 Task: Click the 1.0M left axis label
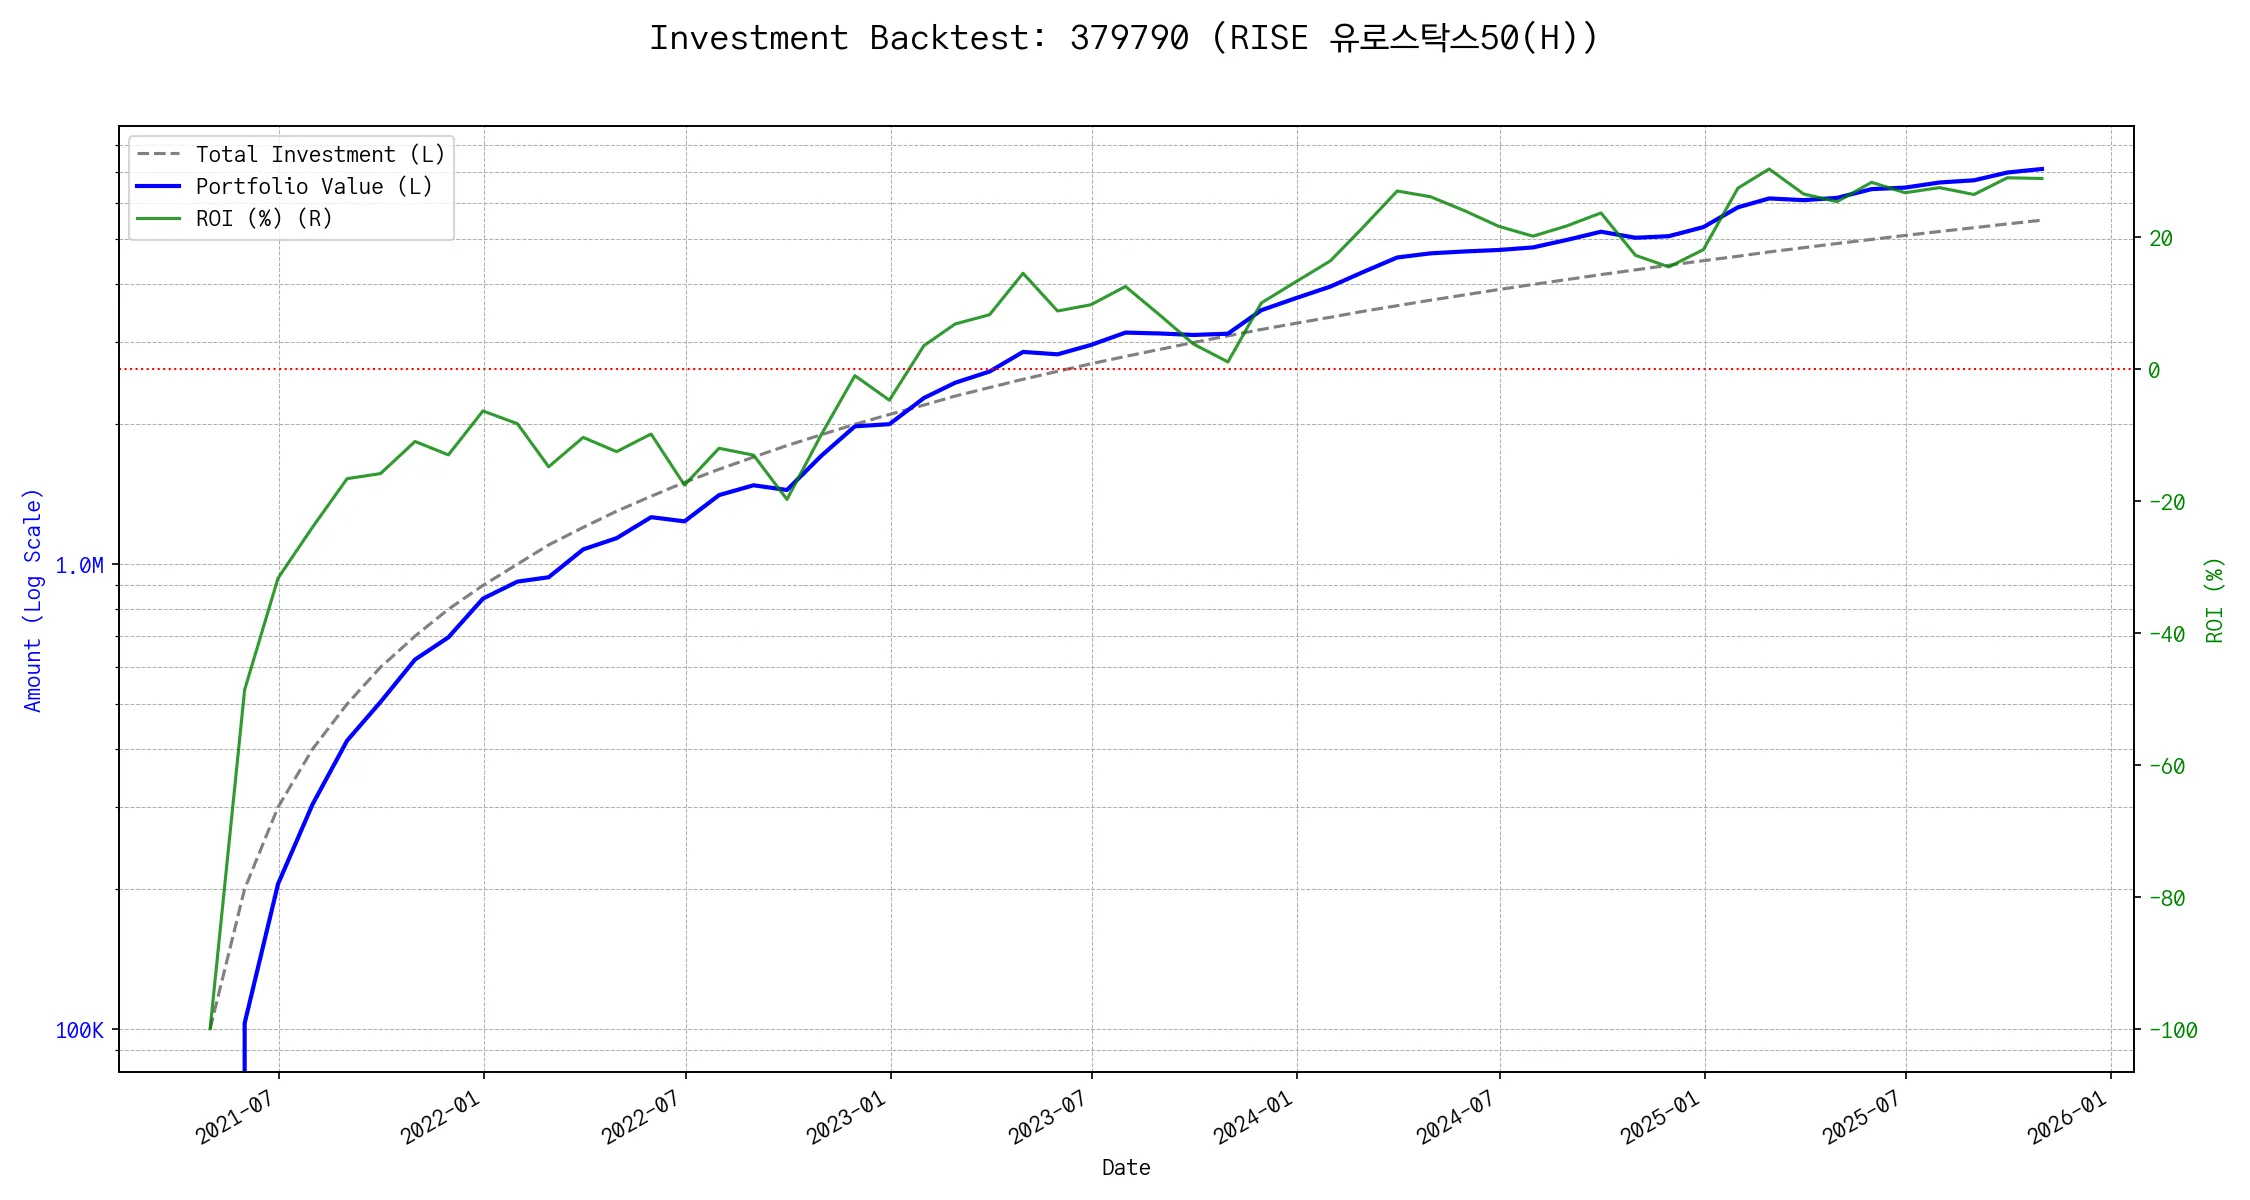79,566
